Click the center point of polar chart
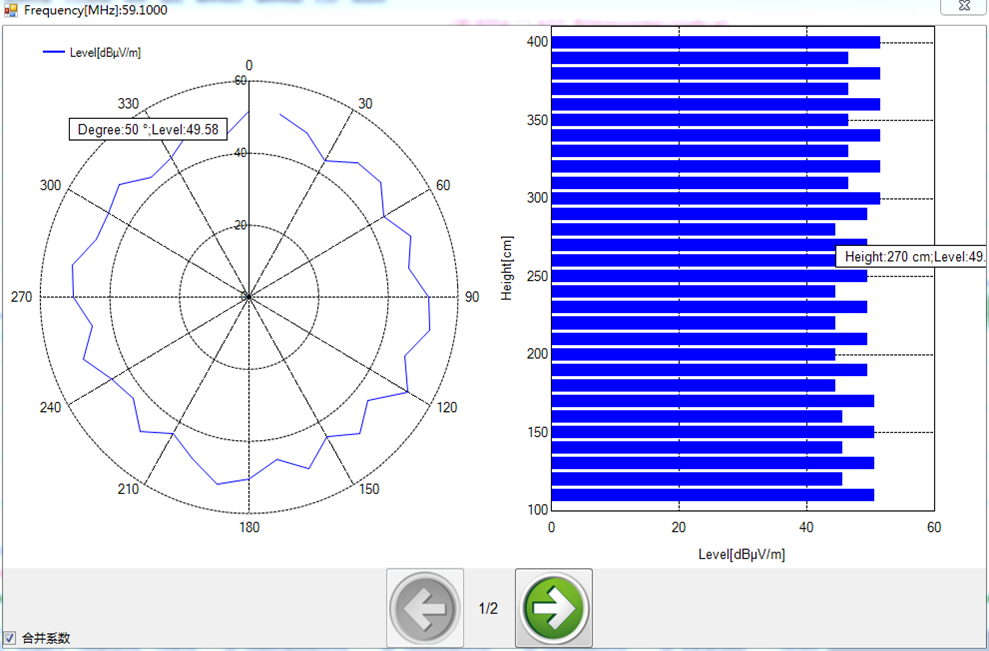The height and width of the screenshot is (651, 989). (x=249, y=297)
